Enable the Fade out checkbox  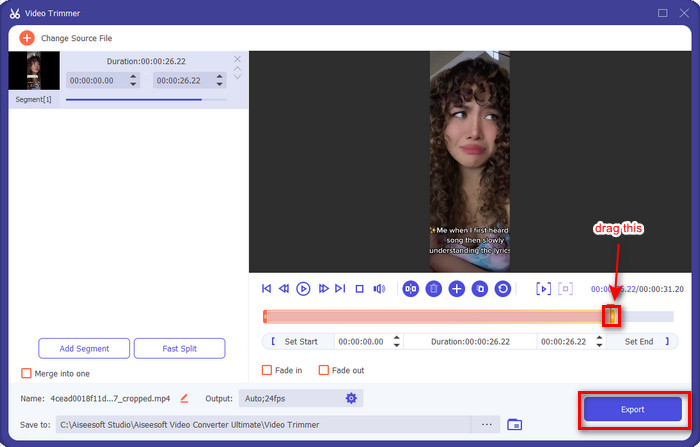[x=324, y=370]
